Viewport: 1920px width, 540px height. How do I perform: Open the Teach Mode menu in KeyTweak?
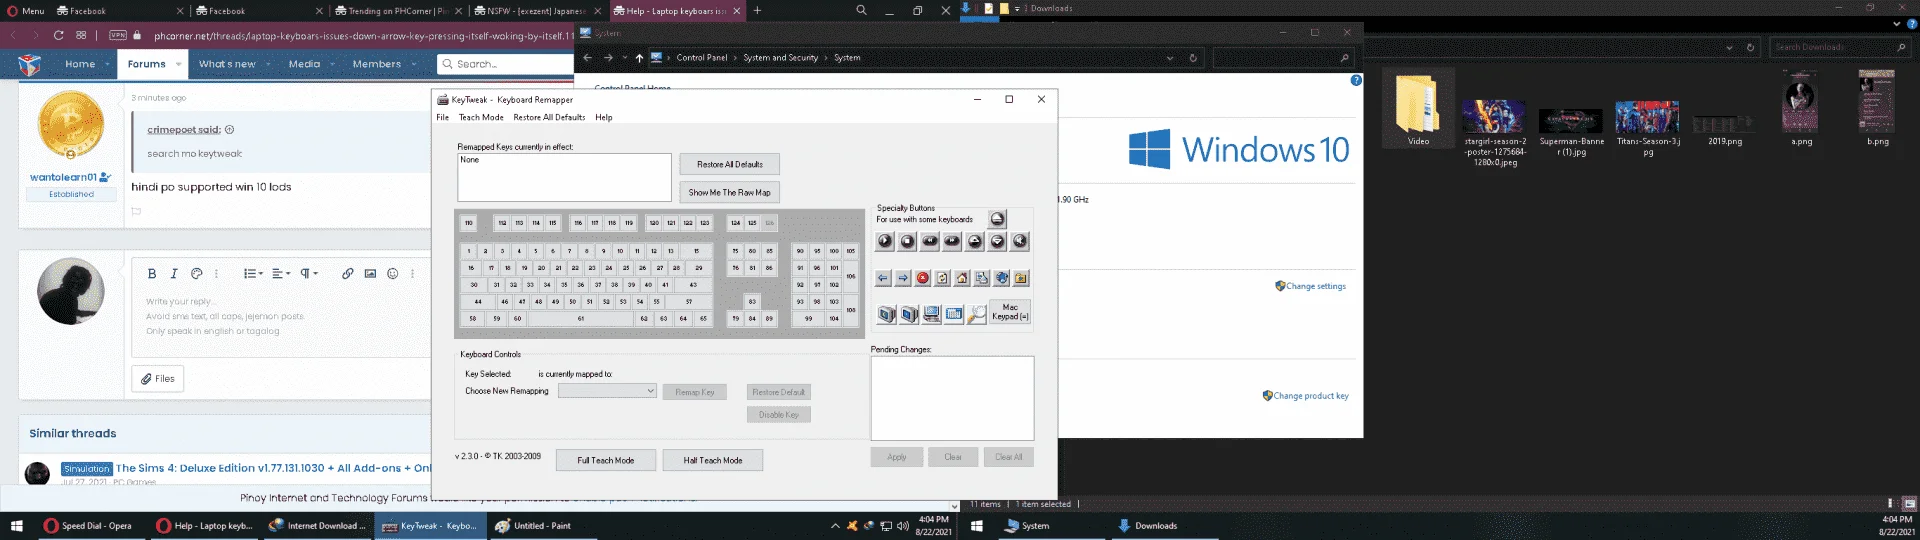click(x=481, y=117)
